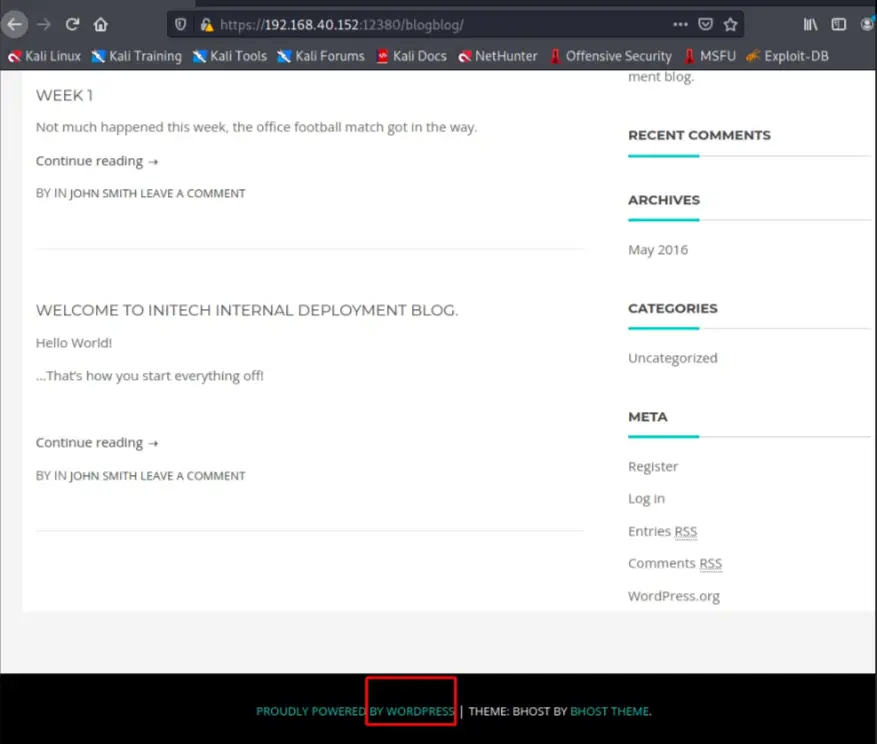Open the WEEK 1 post title

coord(64,96)
